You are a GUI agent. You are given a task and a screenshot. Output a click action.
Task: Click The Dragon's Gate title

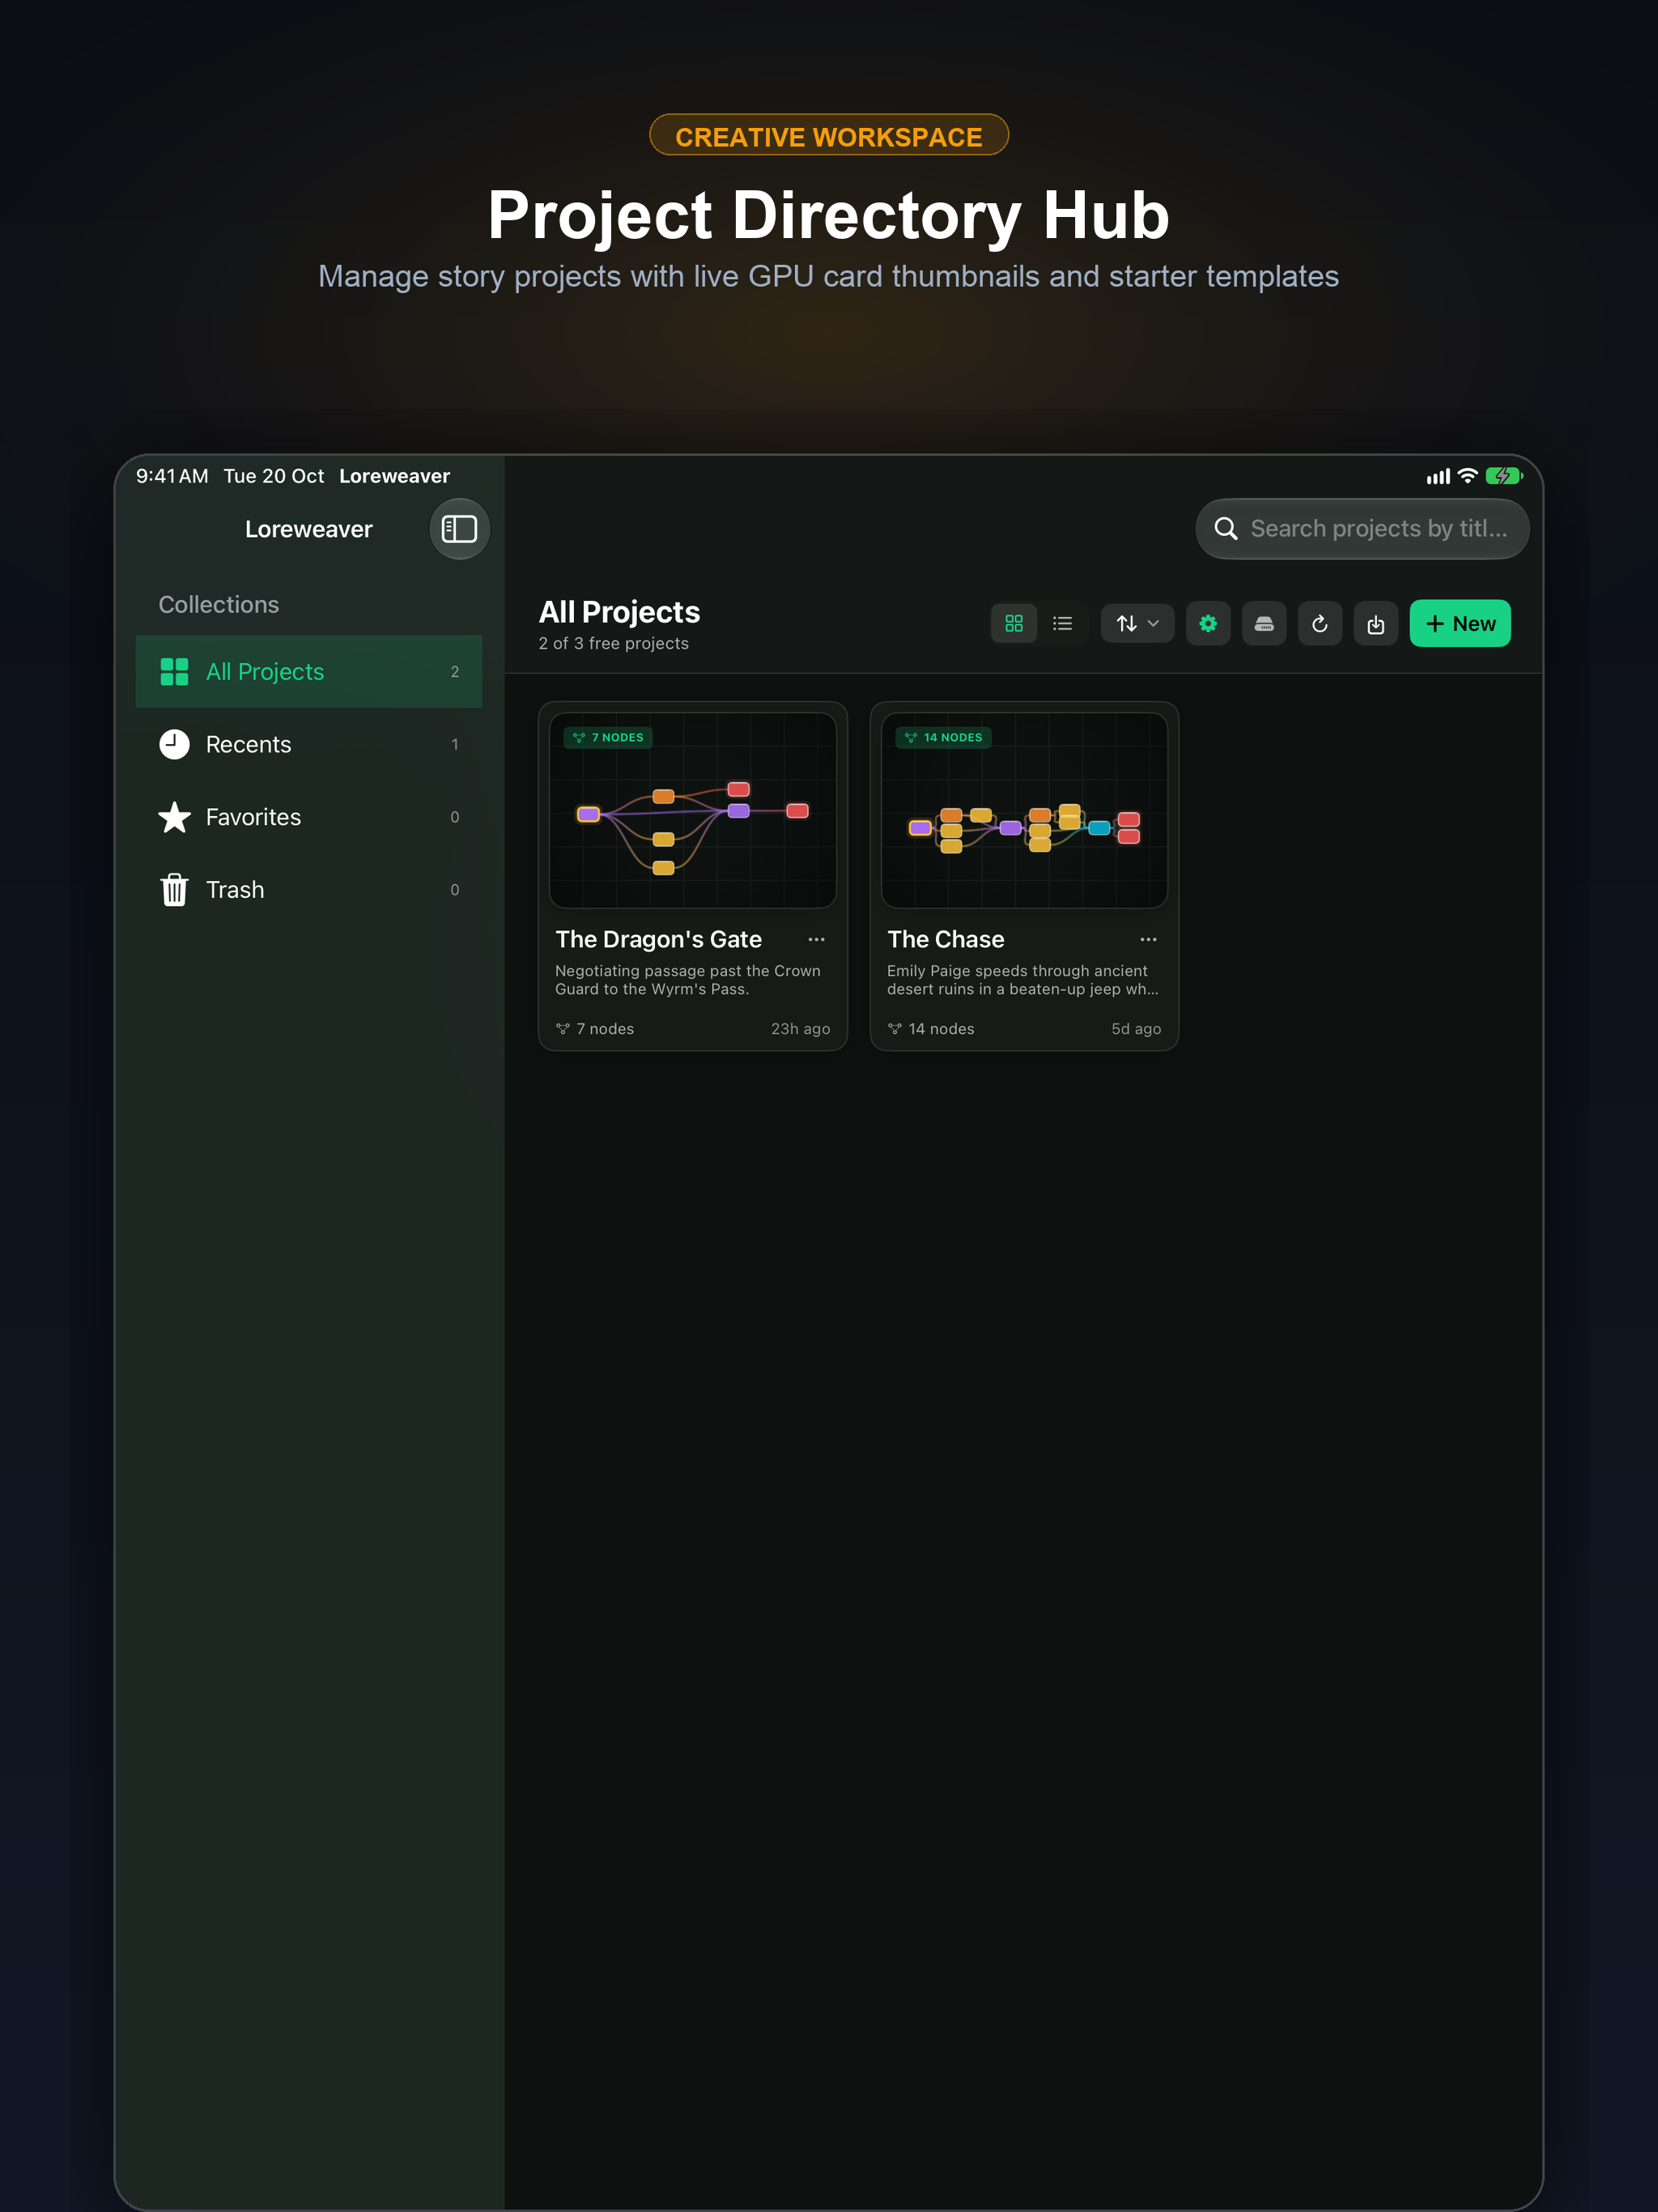658,940
